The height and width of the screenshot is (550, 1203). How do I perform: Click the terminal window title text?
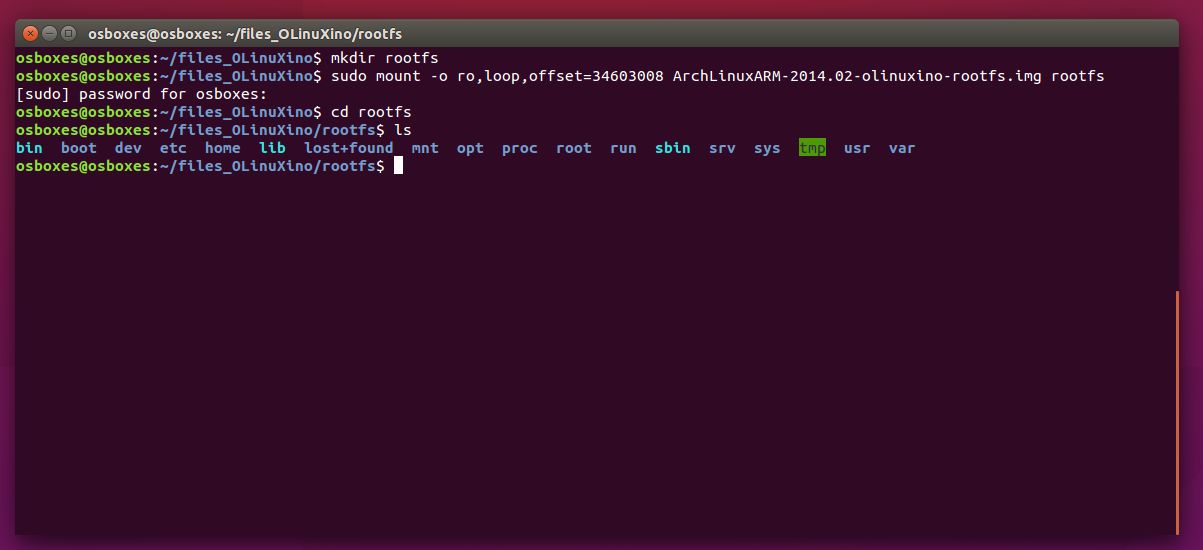245,34
